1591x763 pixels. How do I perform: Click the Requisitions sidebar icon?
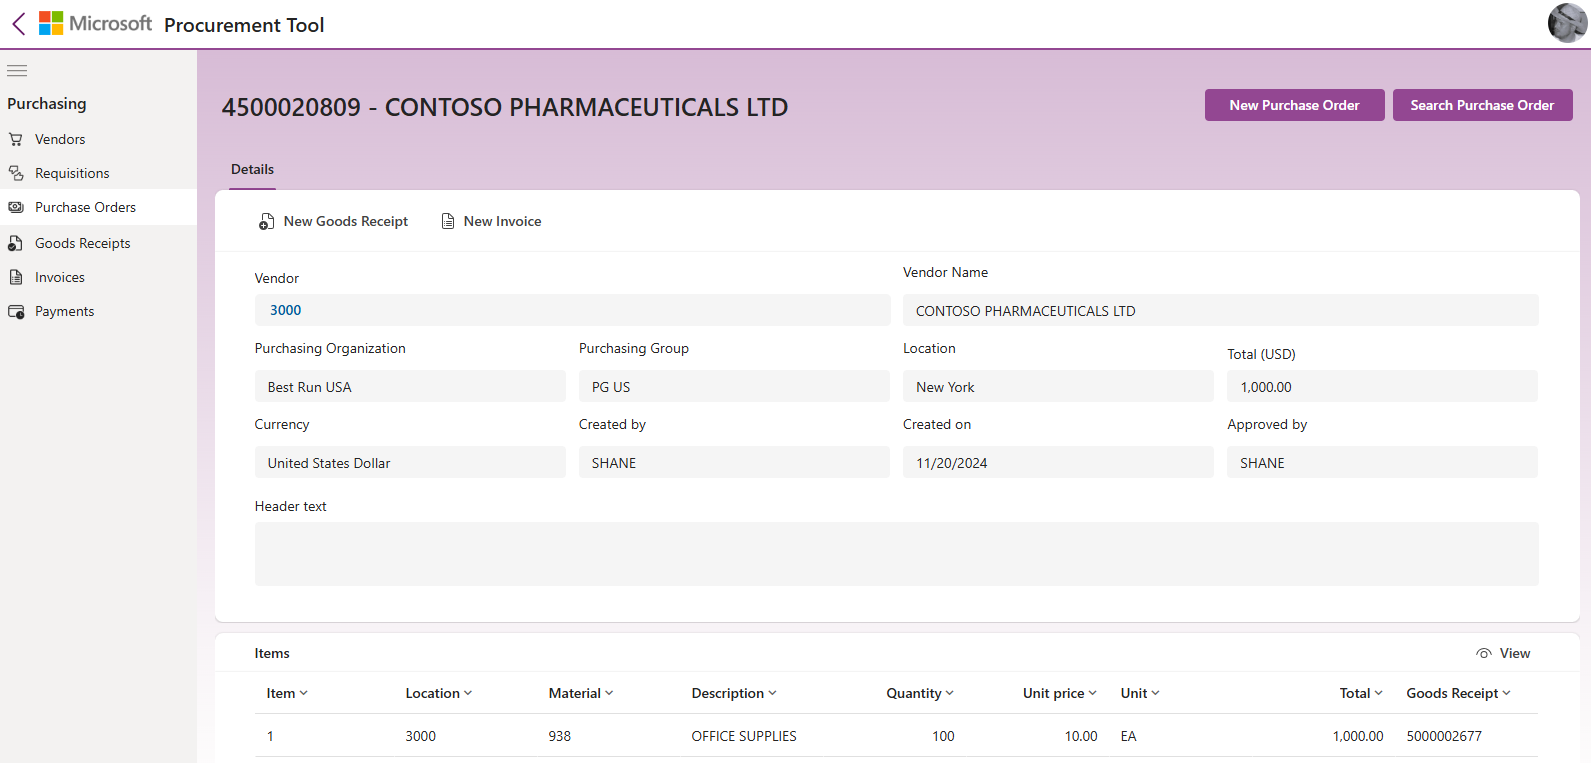pos(16,173)
